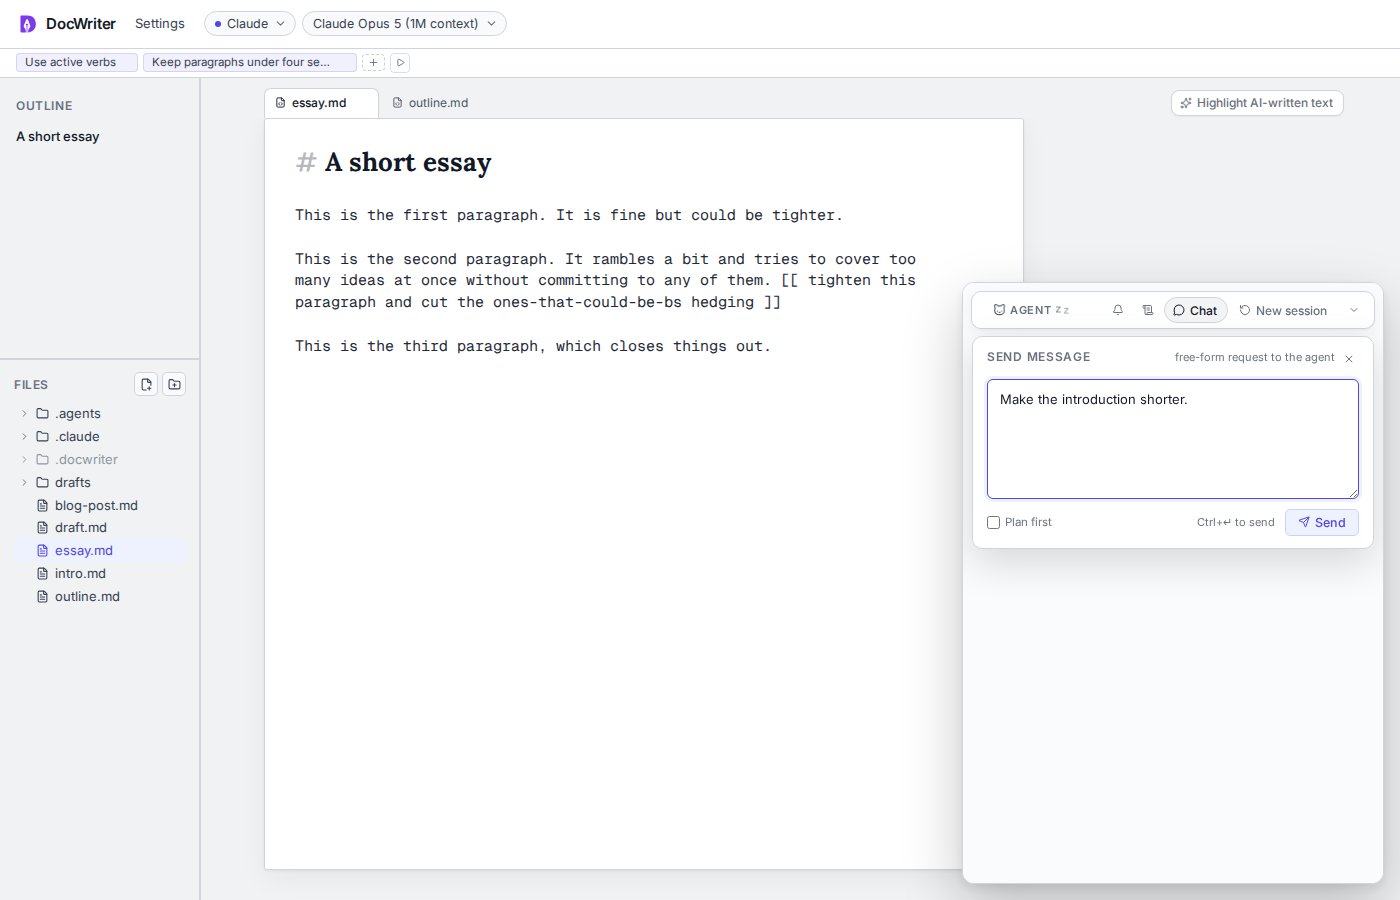This screenshot has height=900, width=1400.
Task: Click the second paragraph in the editor
Action: pyautogui.click(x=605, y=280)
